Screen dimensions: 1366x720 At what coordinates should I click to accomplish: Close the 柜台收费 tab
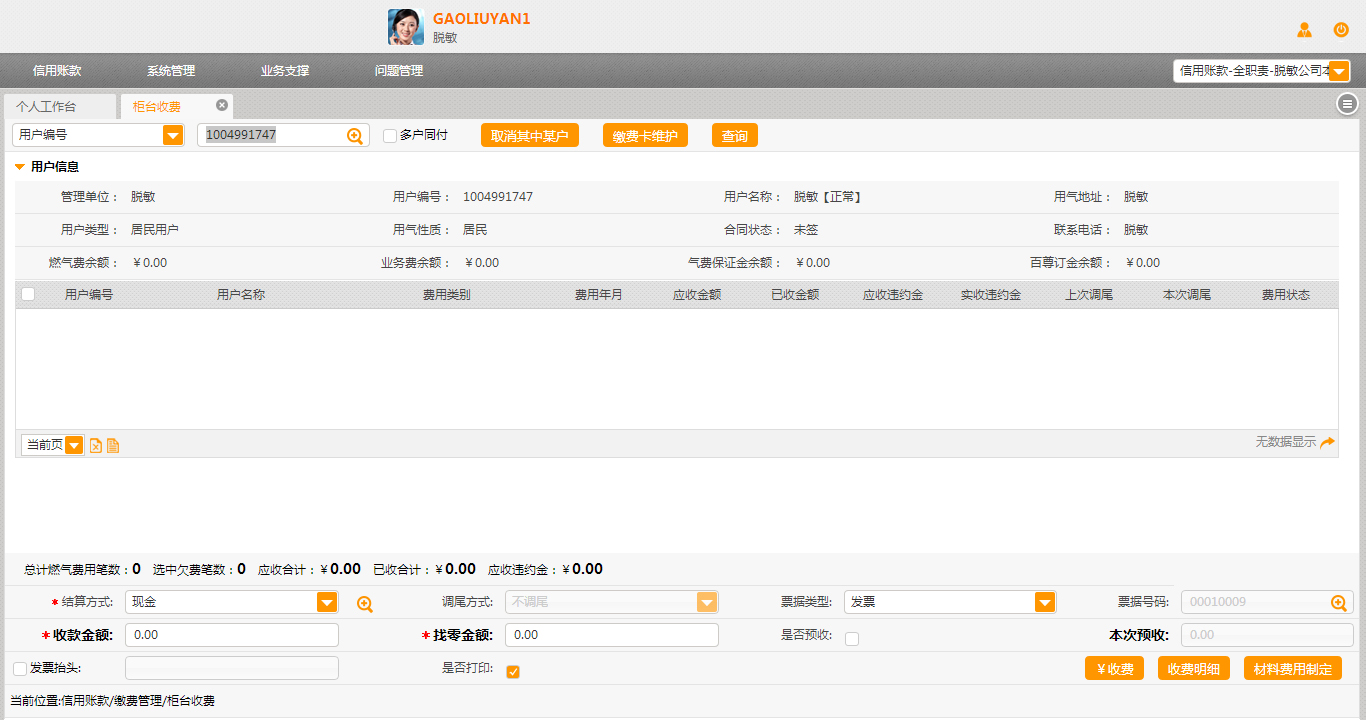tap(222, 105)
